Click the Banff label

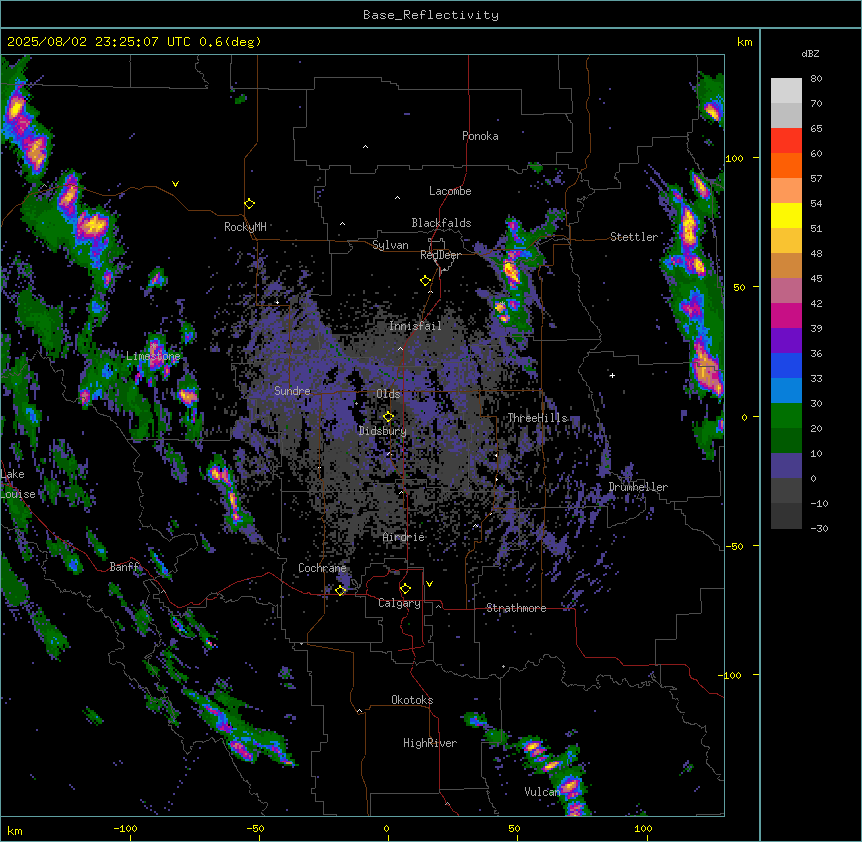(x=124, y=567)
